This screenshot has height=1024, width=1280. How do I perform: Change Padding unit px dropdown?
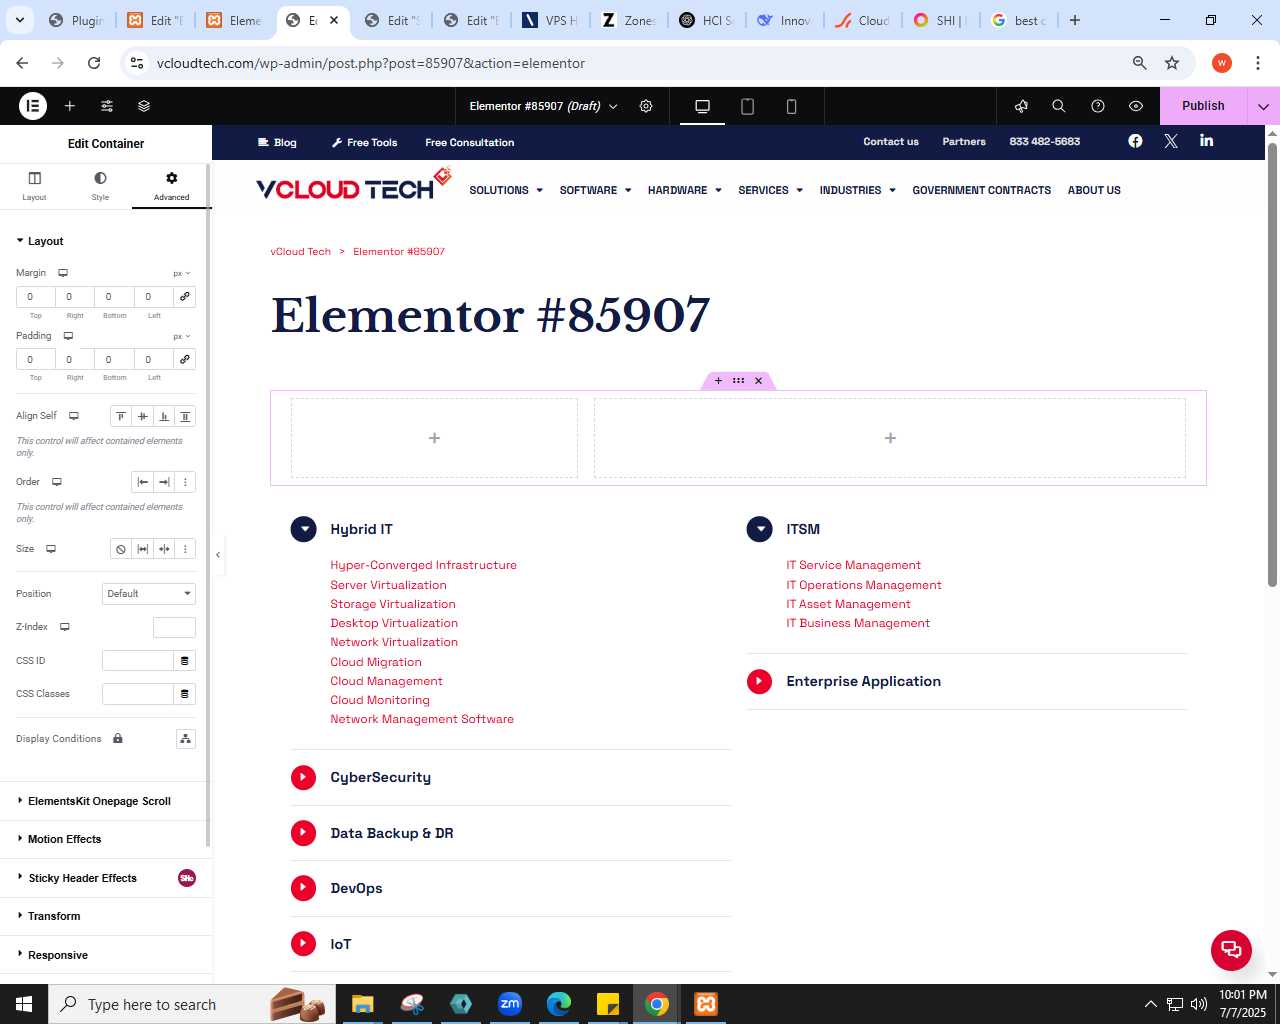[x=181, y=336]
